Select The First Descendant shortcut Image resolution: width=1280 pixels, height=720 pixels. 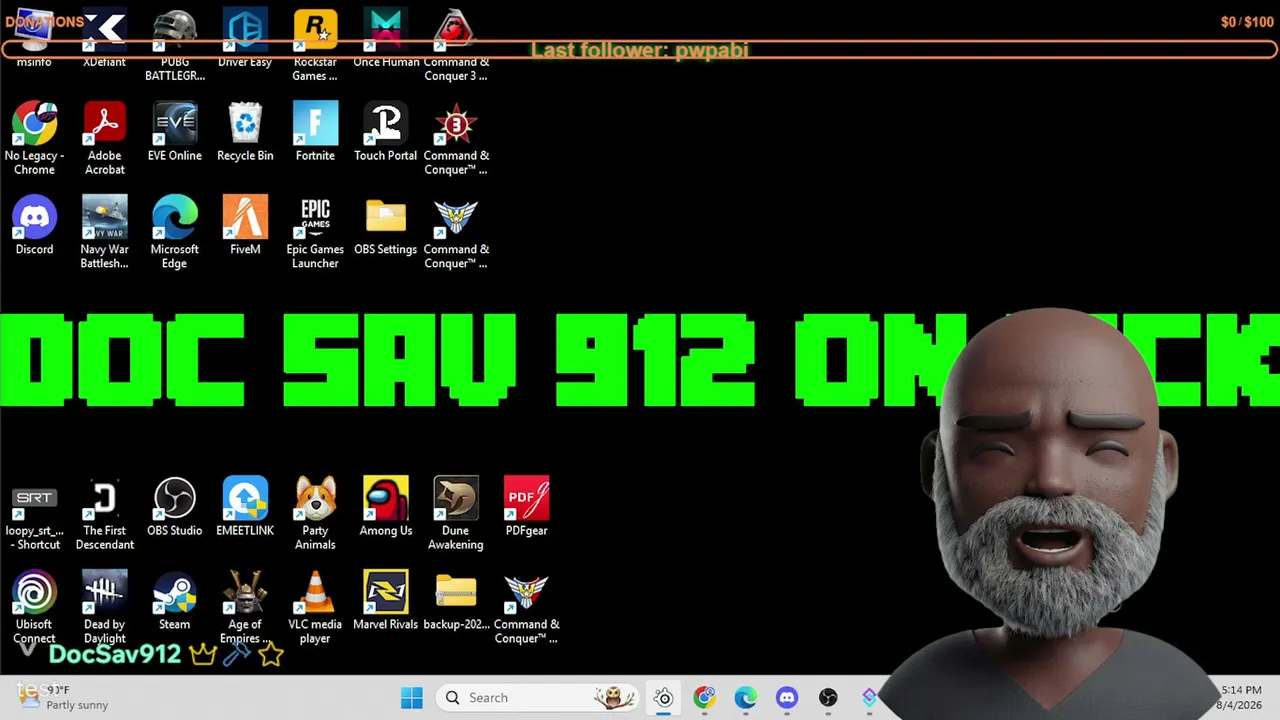(x=104, y=513)
